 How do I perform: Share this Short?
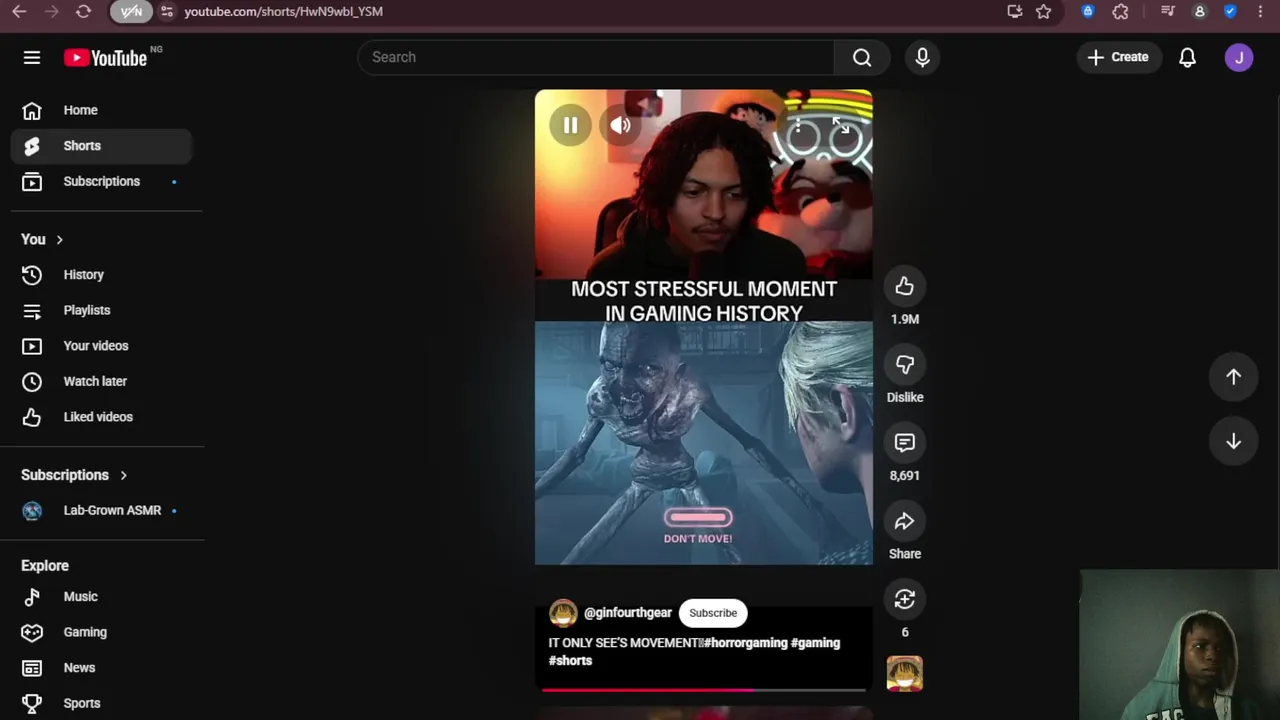point(904,521)
